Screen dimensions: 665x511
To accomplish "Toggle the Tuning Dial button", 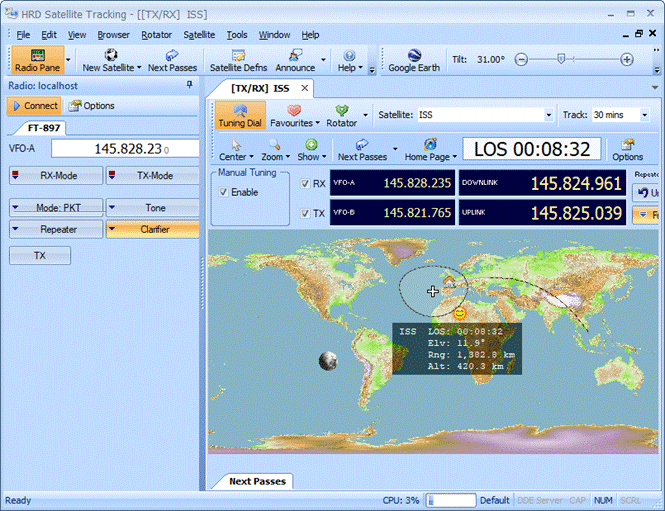I will click(x=240, y=115).
